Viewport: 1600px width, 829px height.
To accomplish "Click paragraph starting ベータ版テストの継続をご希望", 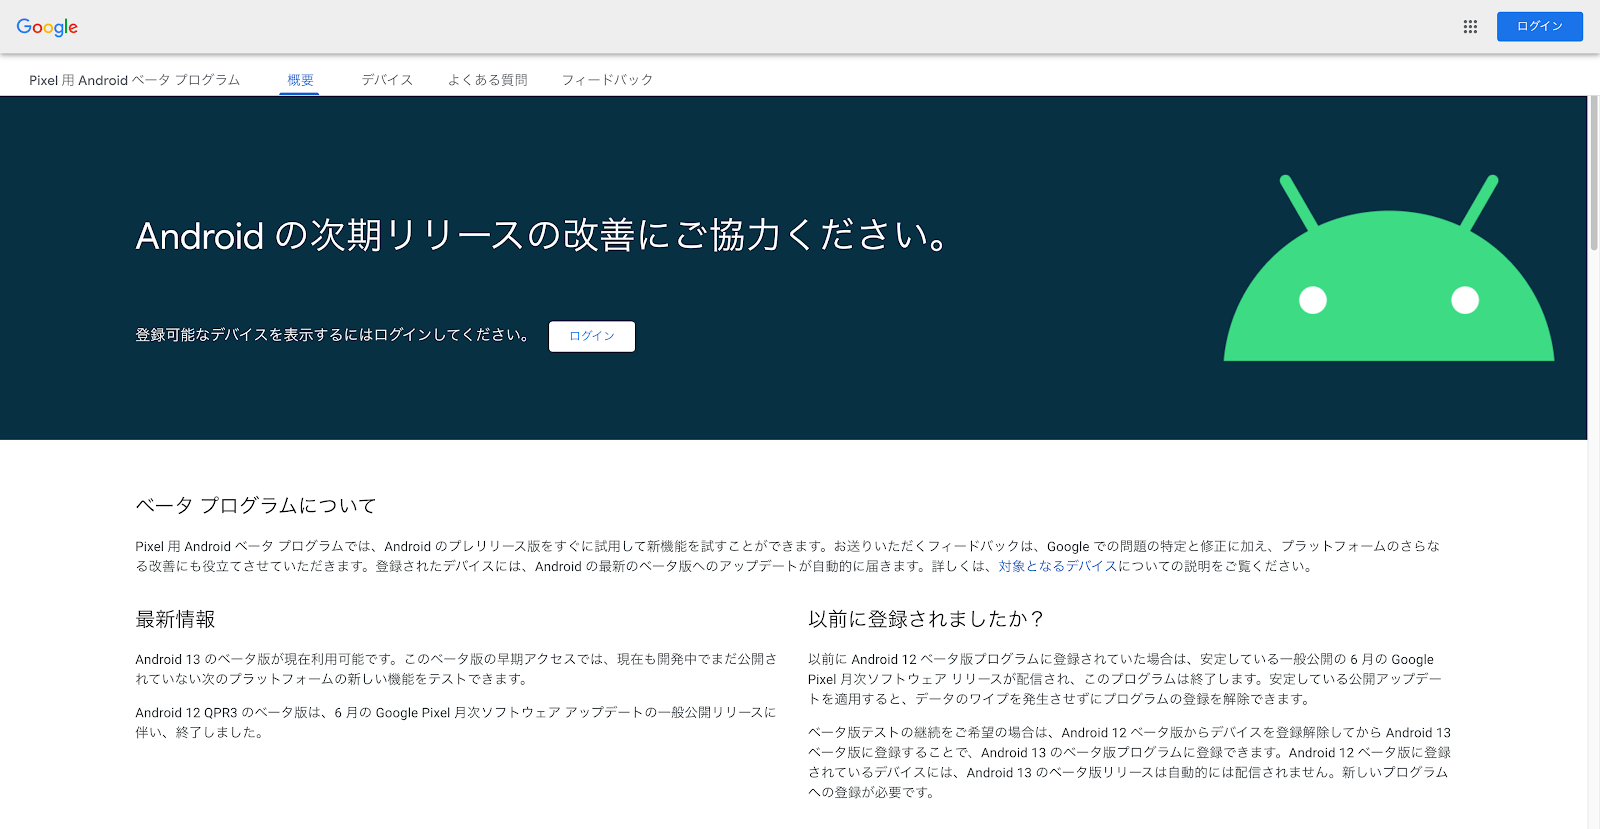I will [1129, 762].
